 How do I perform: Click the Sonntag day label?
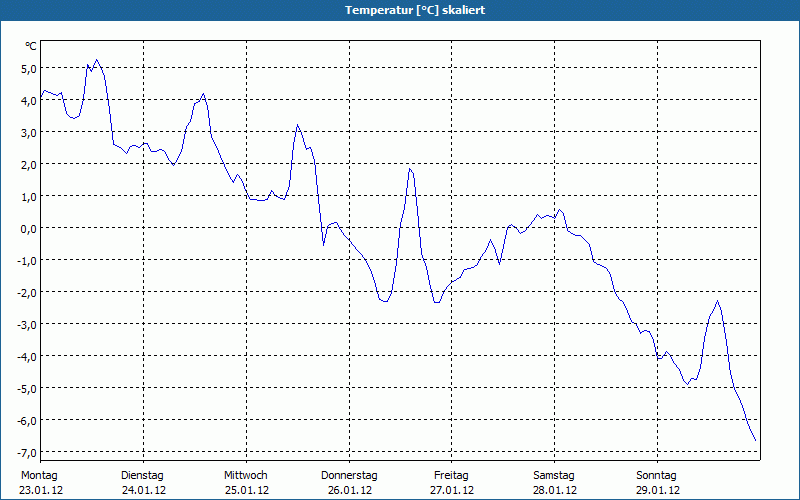(656, 476)
